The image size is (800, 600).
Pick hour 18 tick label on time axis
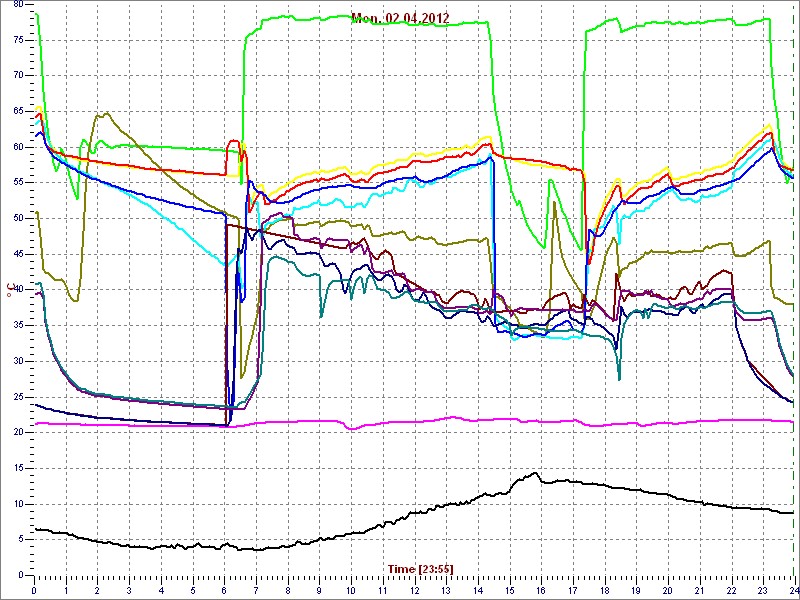click(604, 590)
